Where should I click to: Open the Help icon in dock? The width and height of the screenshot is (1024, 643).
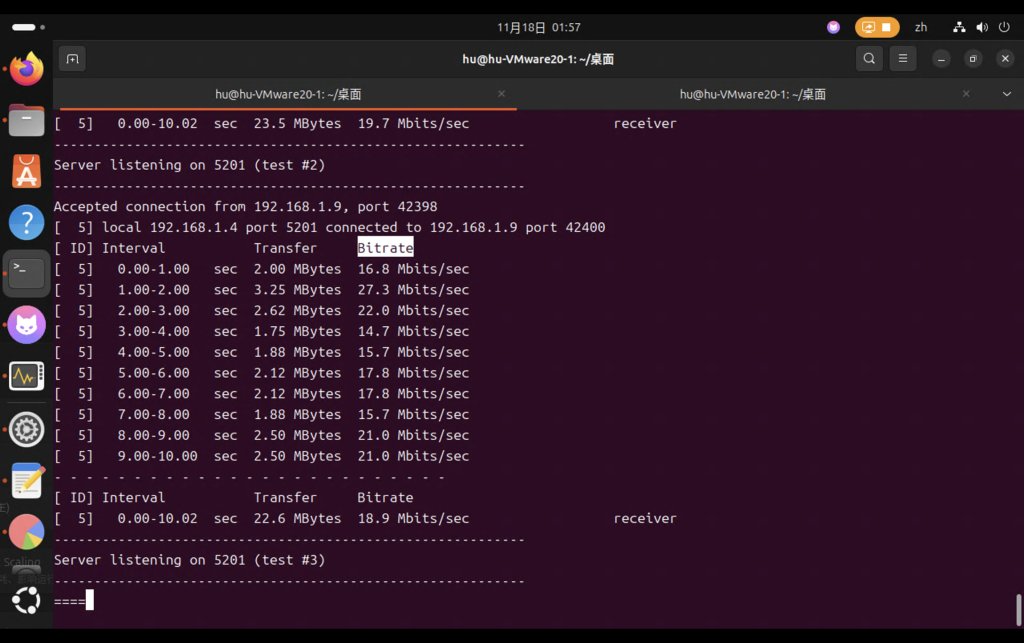[27, 222]
